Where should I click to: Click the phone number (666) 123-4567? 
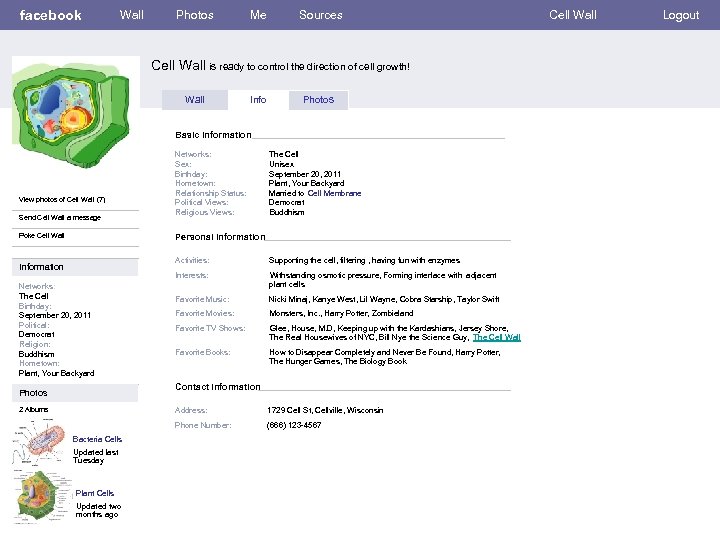point(294,425)
